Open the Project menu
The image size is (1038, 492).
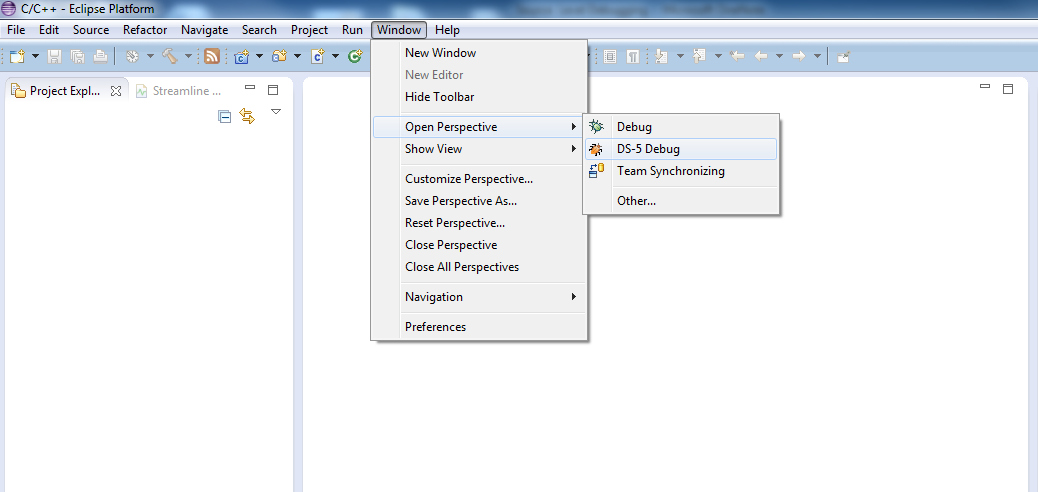(309, 30)
